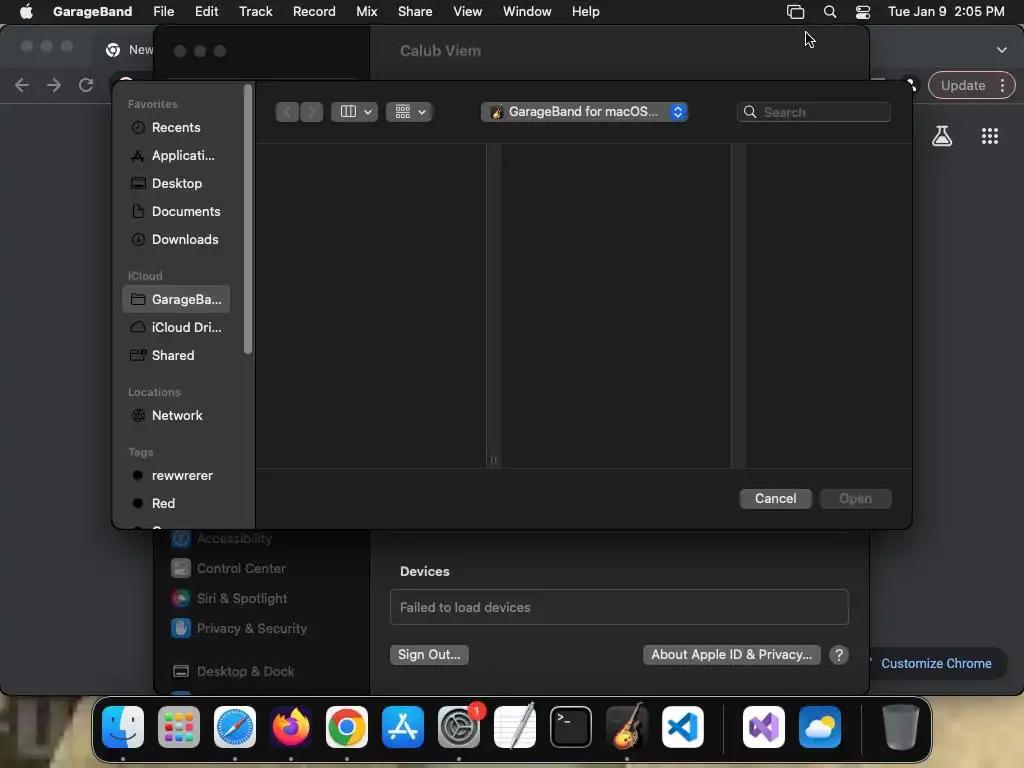The height and width of the screenshot is (768, 1024).
Task: Open Finder from the Dock
Action: pos(123,727)
